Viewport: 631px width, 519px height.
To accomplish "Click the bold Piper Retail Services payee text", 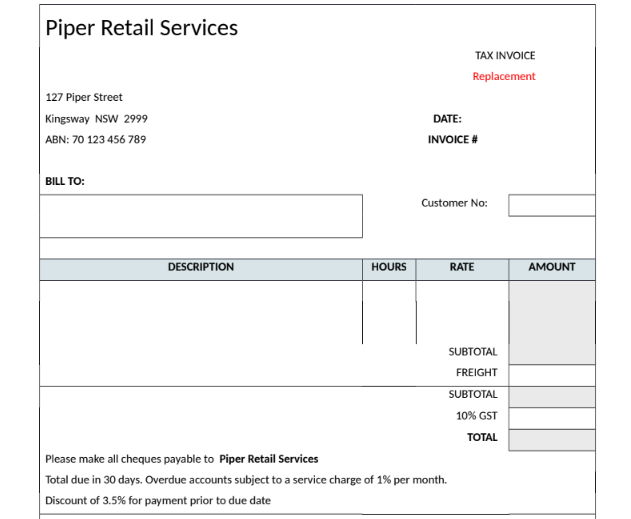I will click(268, 459).
